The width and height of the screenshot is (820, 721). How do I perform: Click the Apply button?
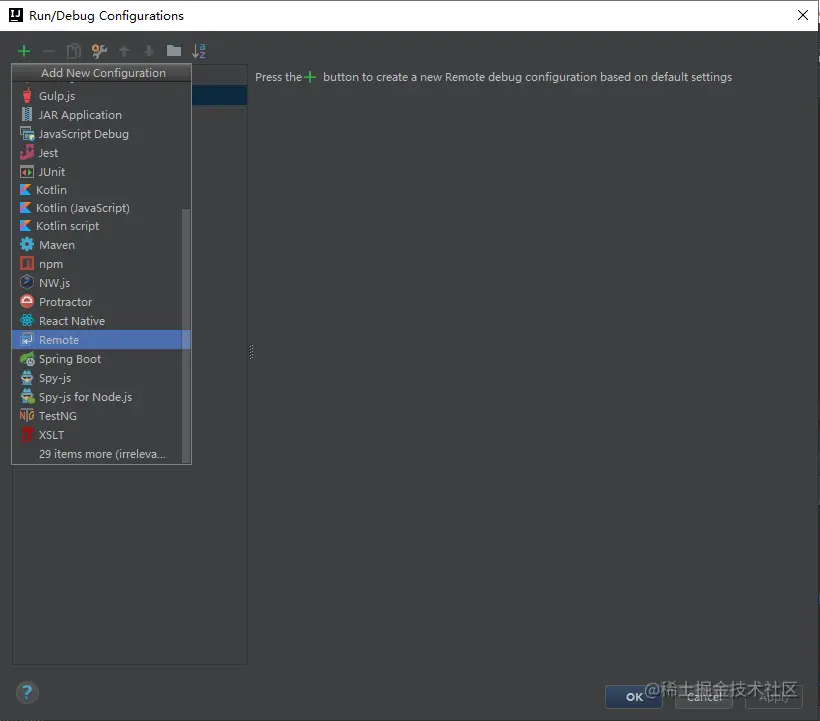tap(773, 697)
